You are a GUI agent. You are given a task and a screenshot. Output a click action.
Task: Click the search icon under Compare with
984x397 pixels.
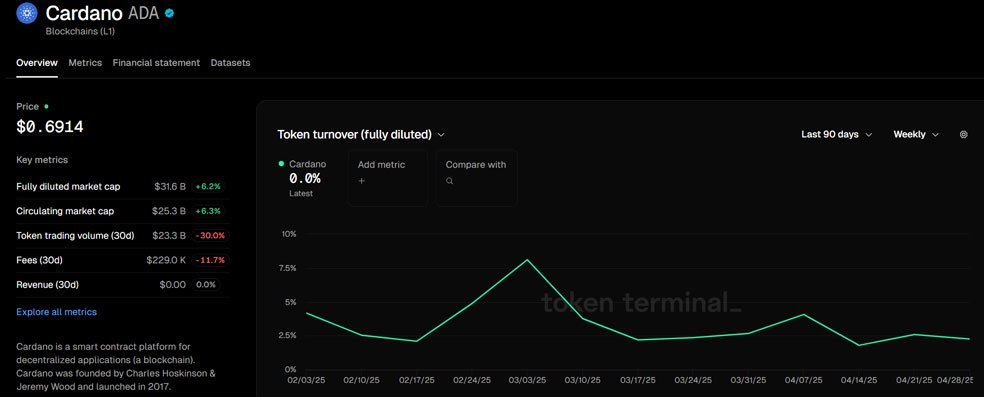pyautogui.click(x=449, y=181)
